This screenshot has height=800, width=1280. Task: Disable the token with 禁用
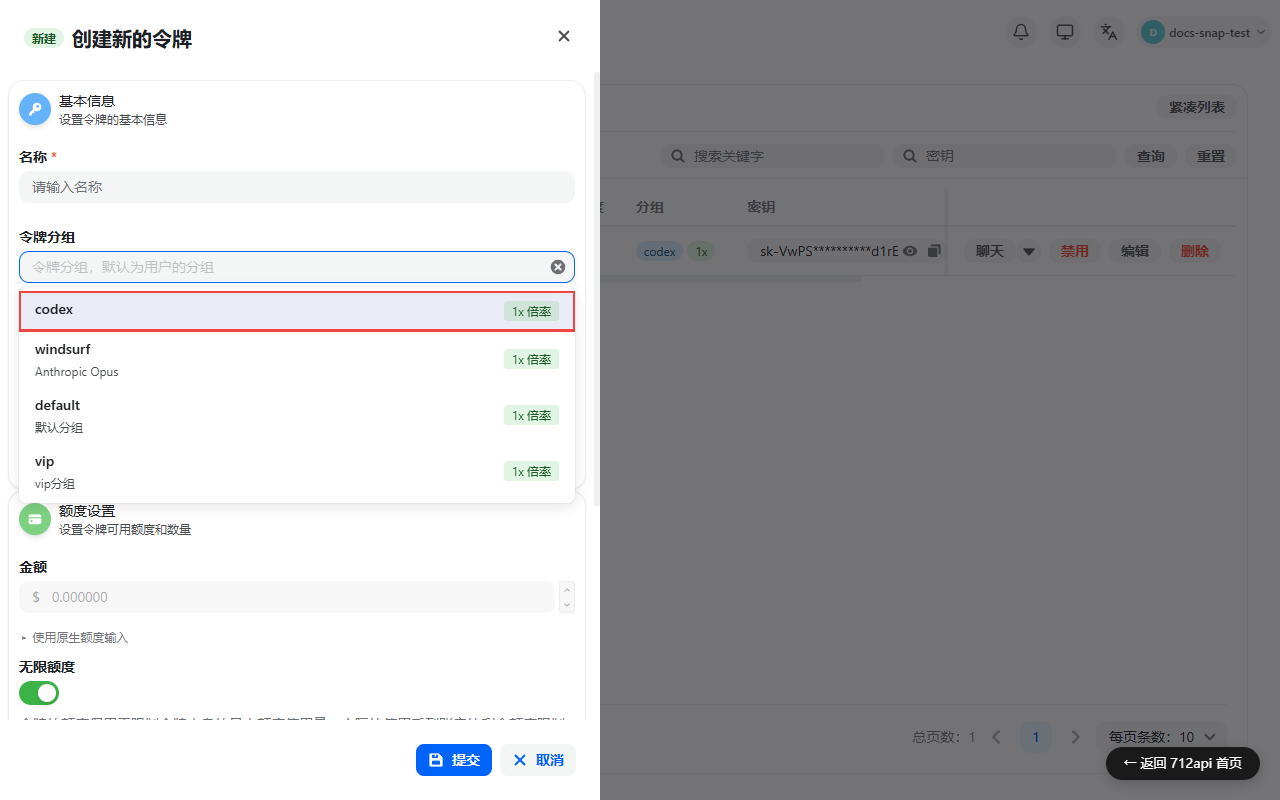pyautogui.click(x=1075, y=251)
